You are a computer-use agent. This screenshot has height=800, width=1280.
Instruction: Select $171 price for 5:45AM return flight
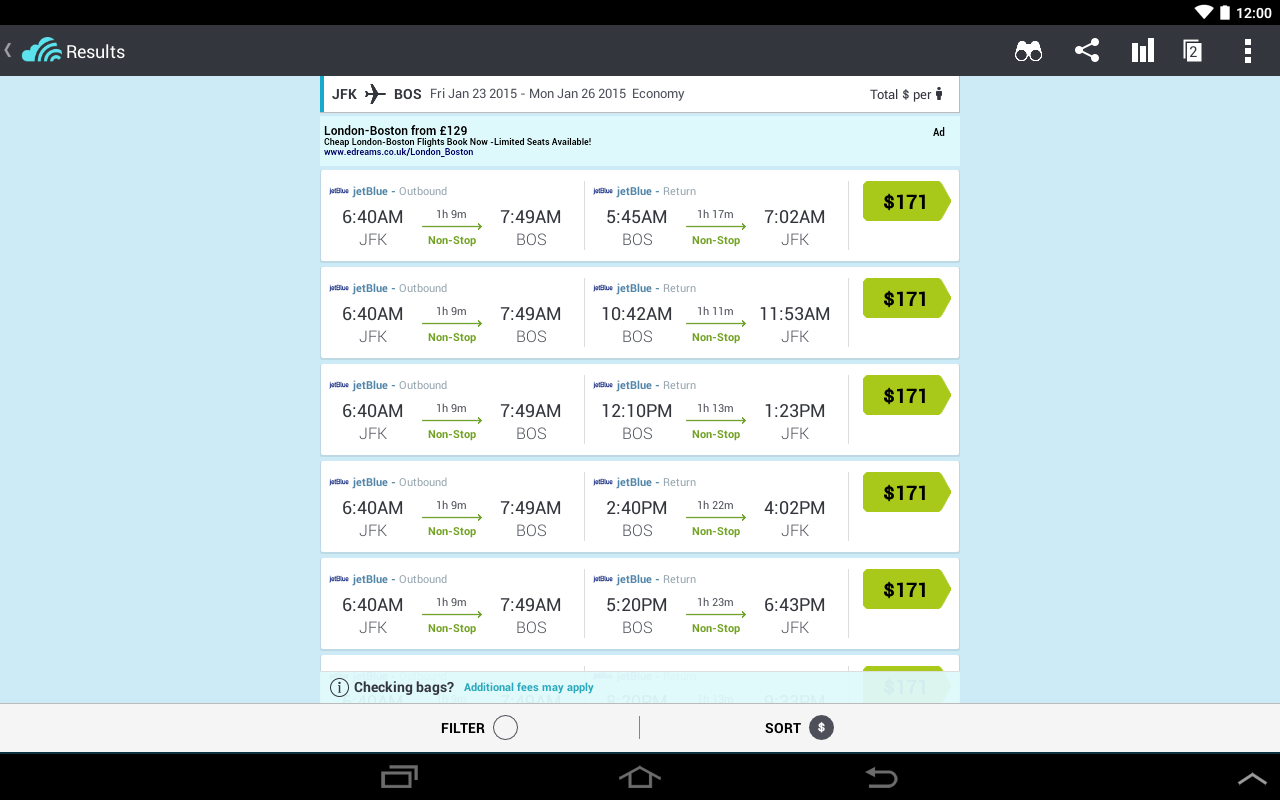point(906,202)
